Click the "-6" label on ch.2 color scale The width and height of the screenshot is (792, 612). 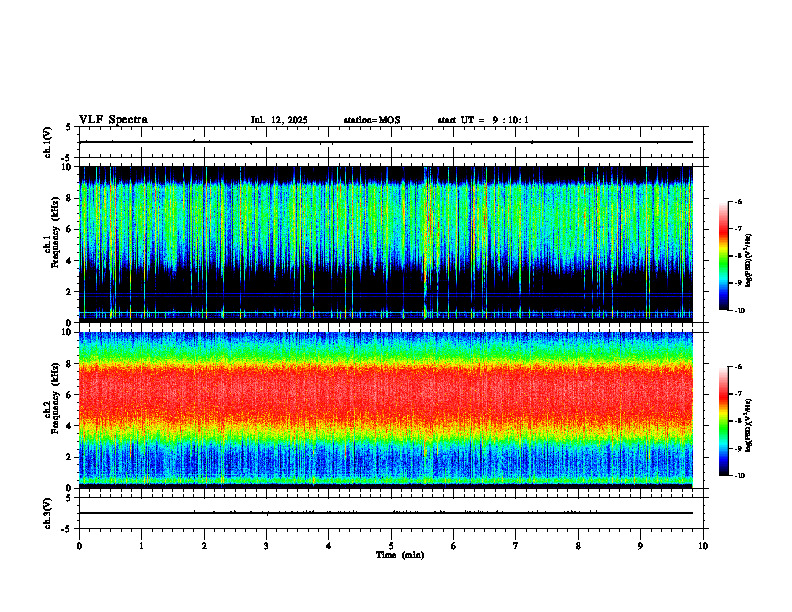[738, 367]
